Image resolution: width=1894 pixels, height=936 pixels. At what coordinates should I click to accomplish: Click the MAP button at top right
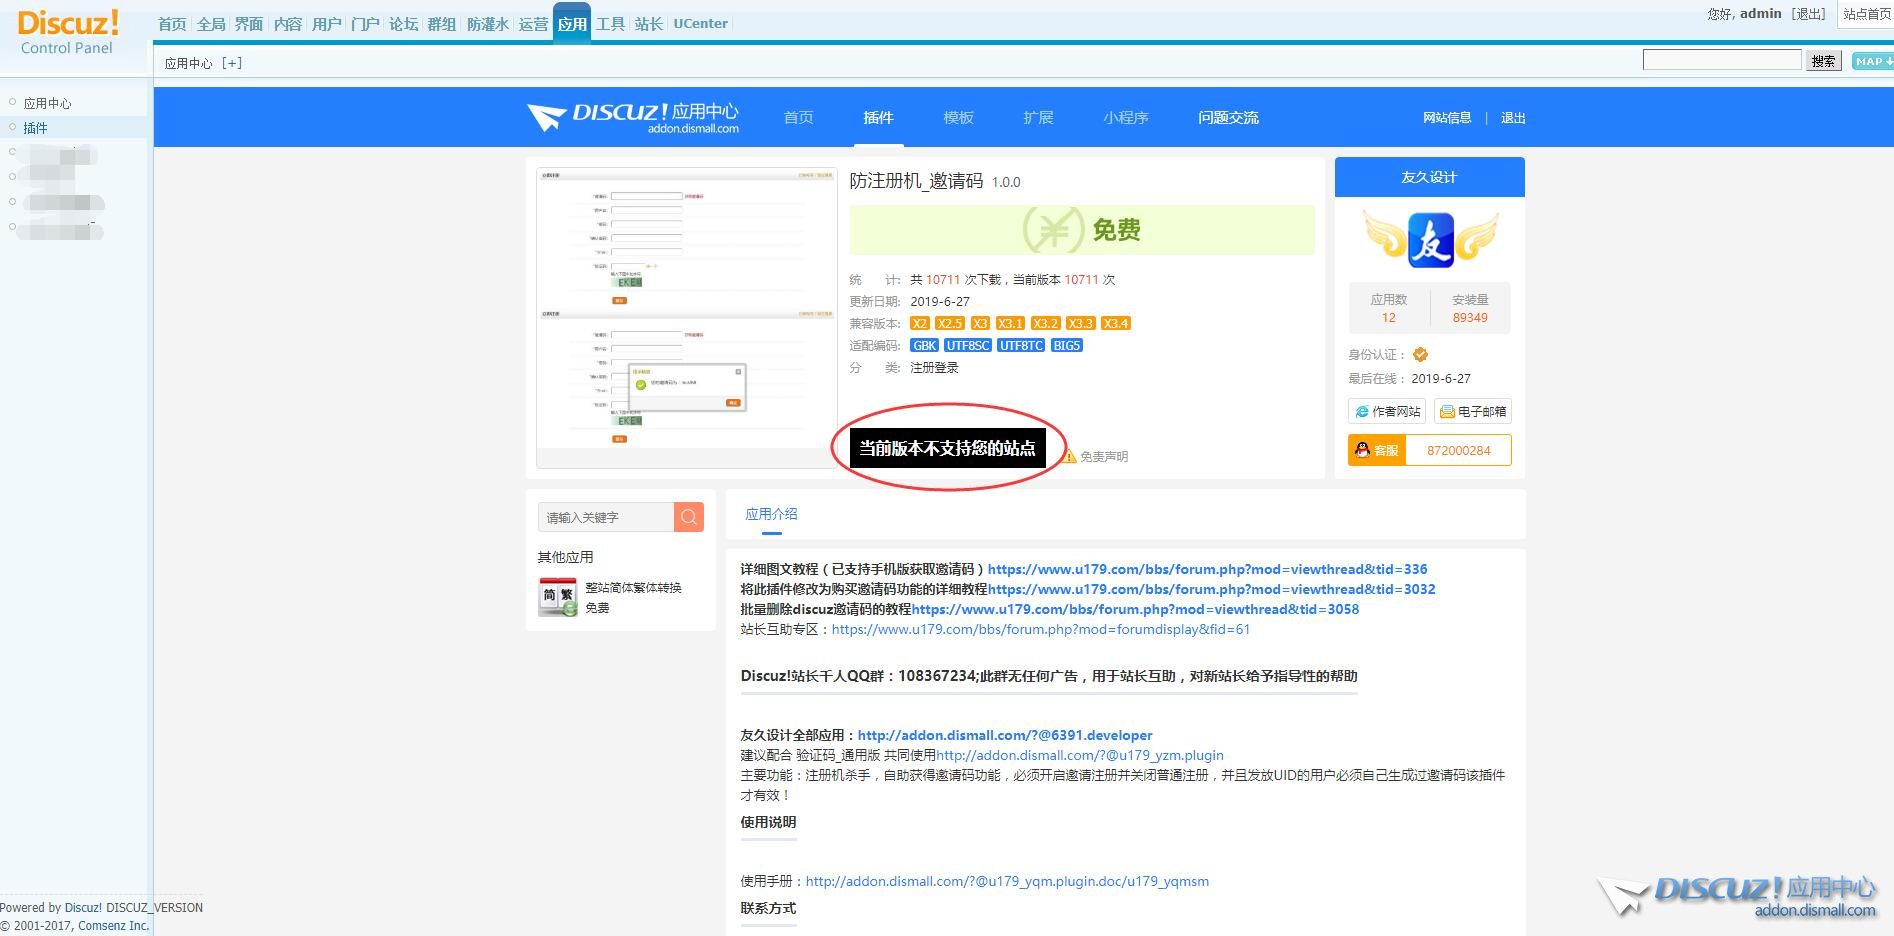click(1871, 61)
